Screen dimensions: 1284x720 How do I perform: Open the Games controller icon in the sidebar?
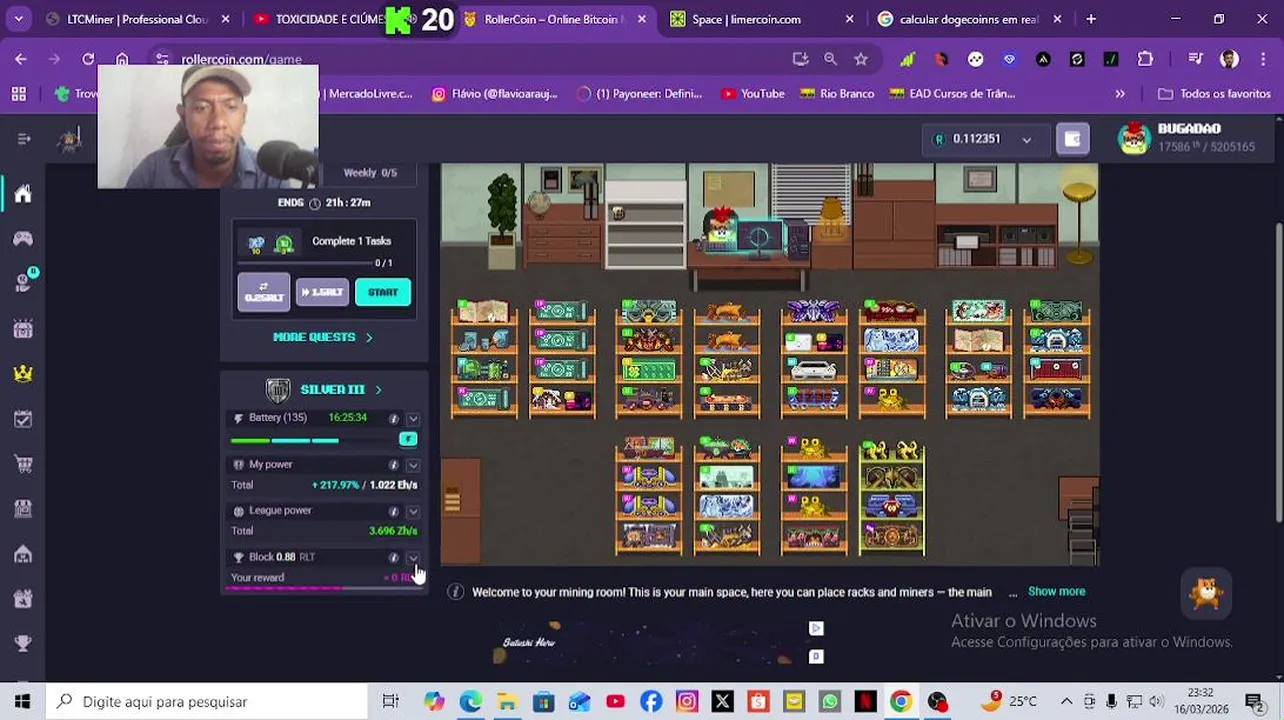22,239
